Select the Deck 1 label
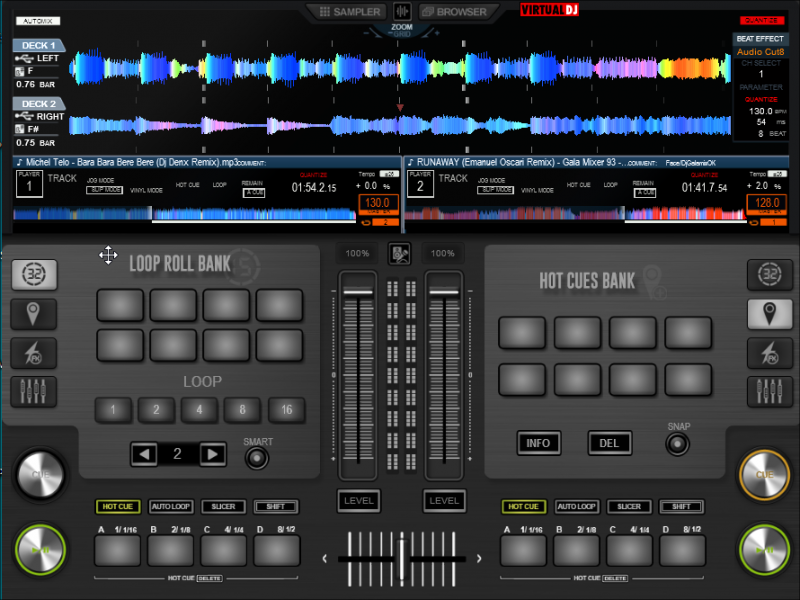 click(x=39, y=45)
